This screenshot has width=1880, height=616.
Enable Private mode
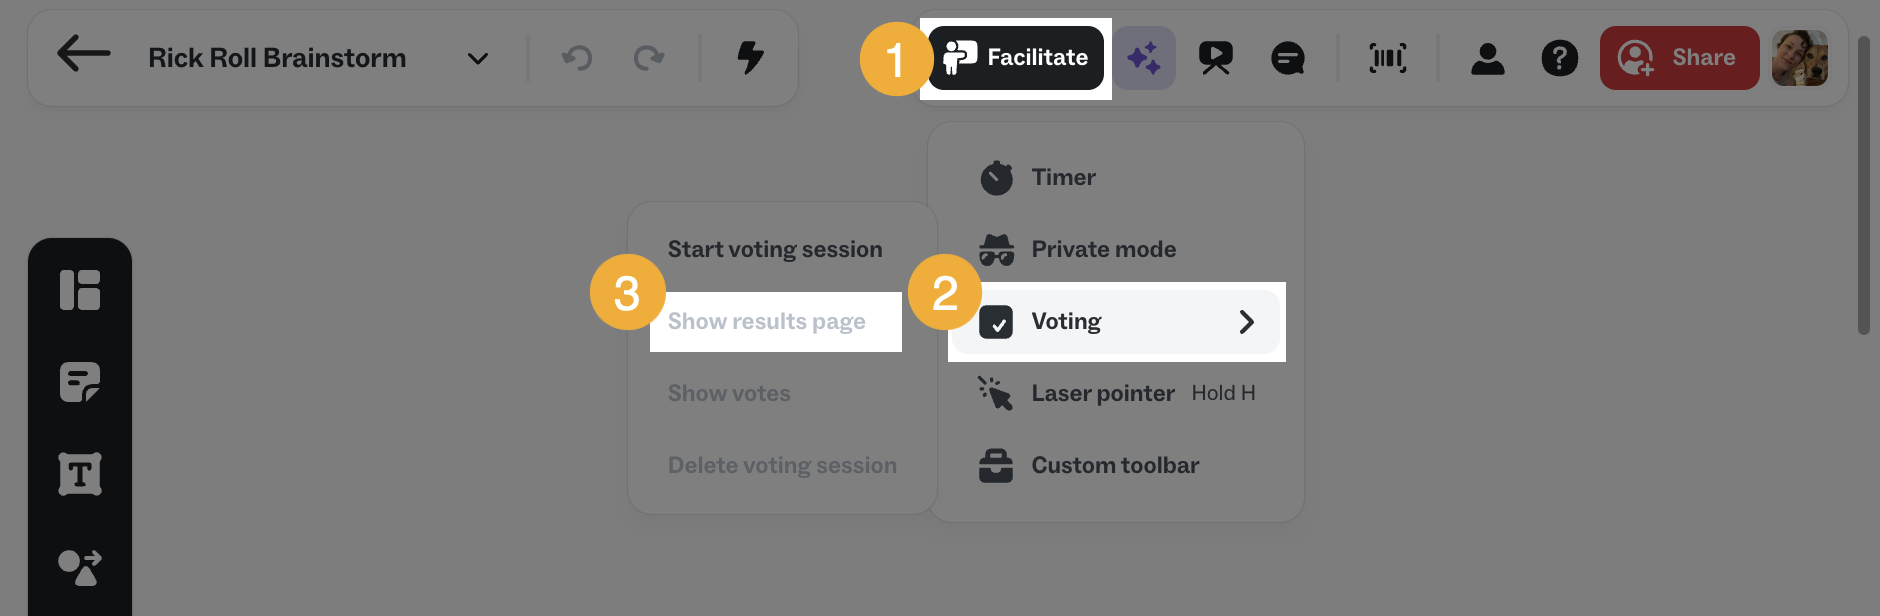pos(1103,249)
